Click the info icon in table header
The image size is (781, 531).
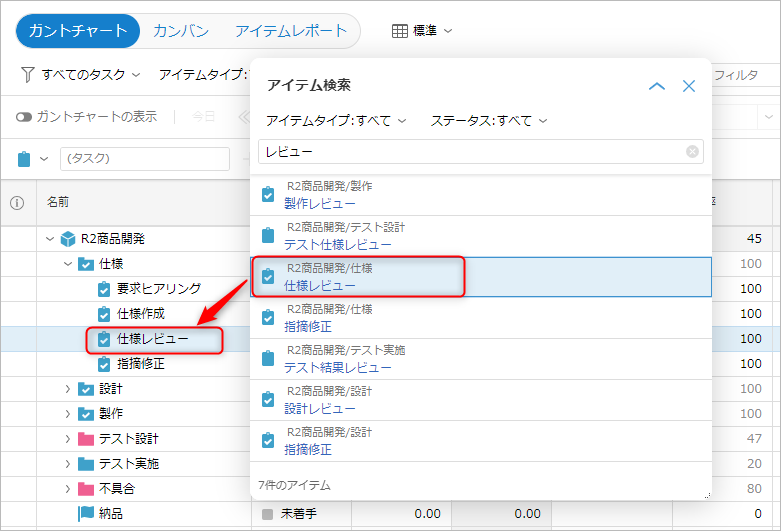pyautogui.click(x=17, y=202)
